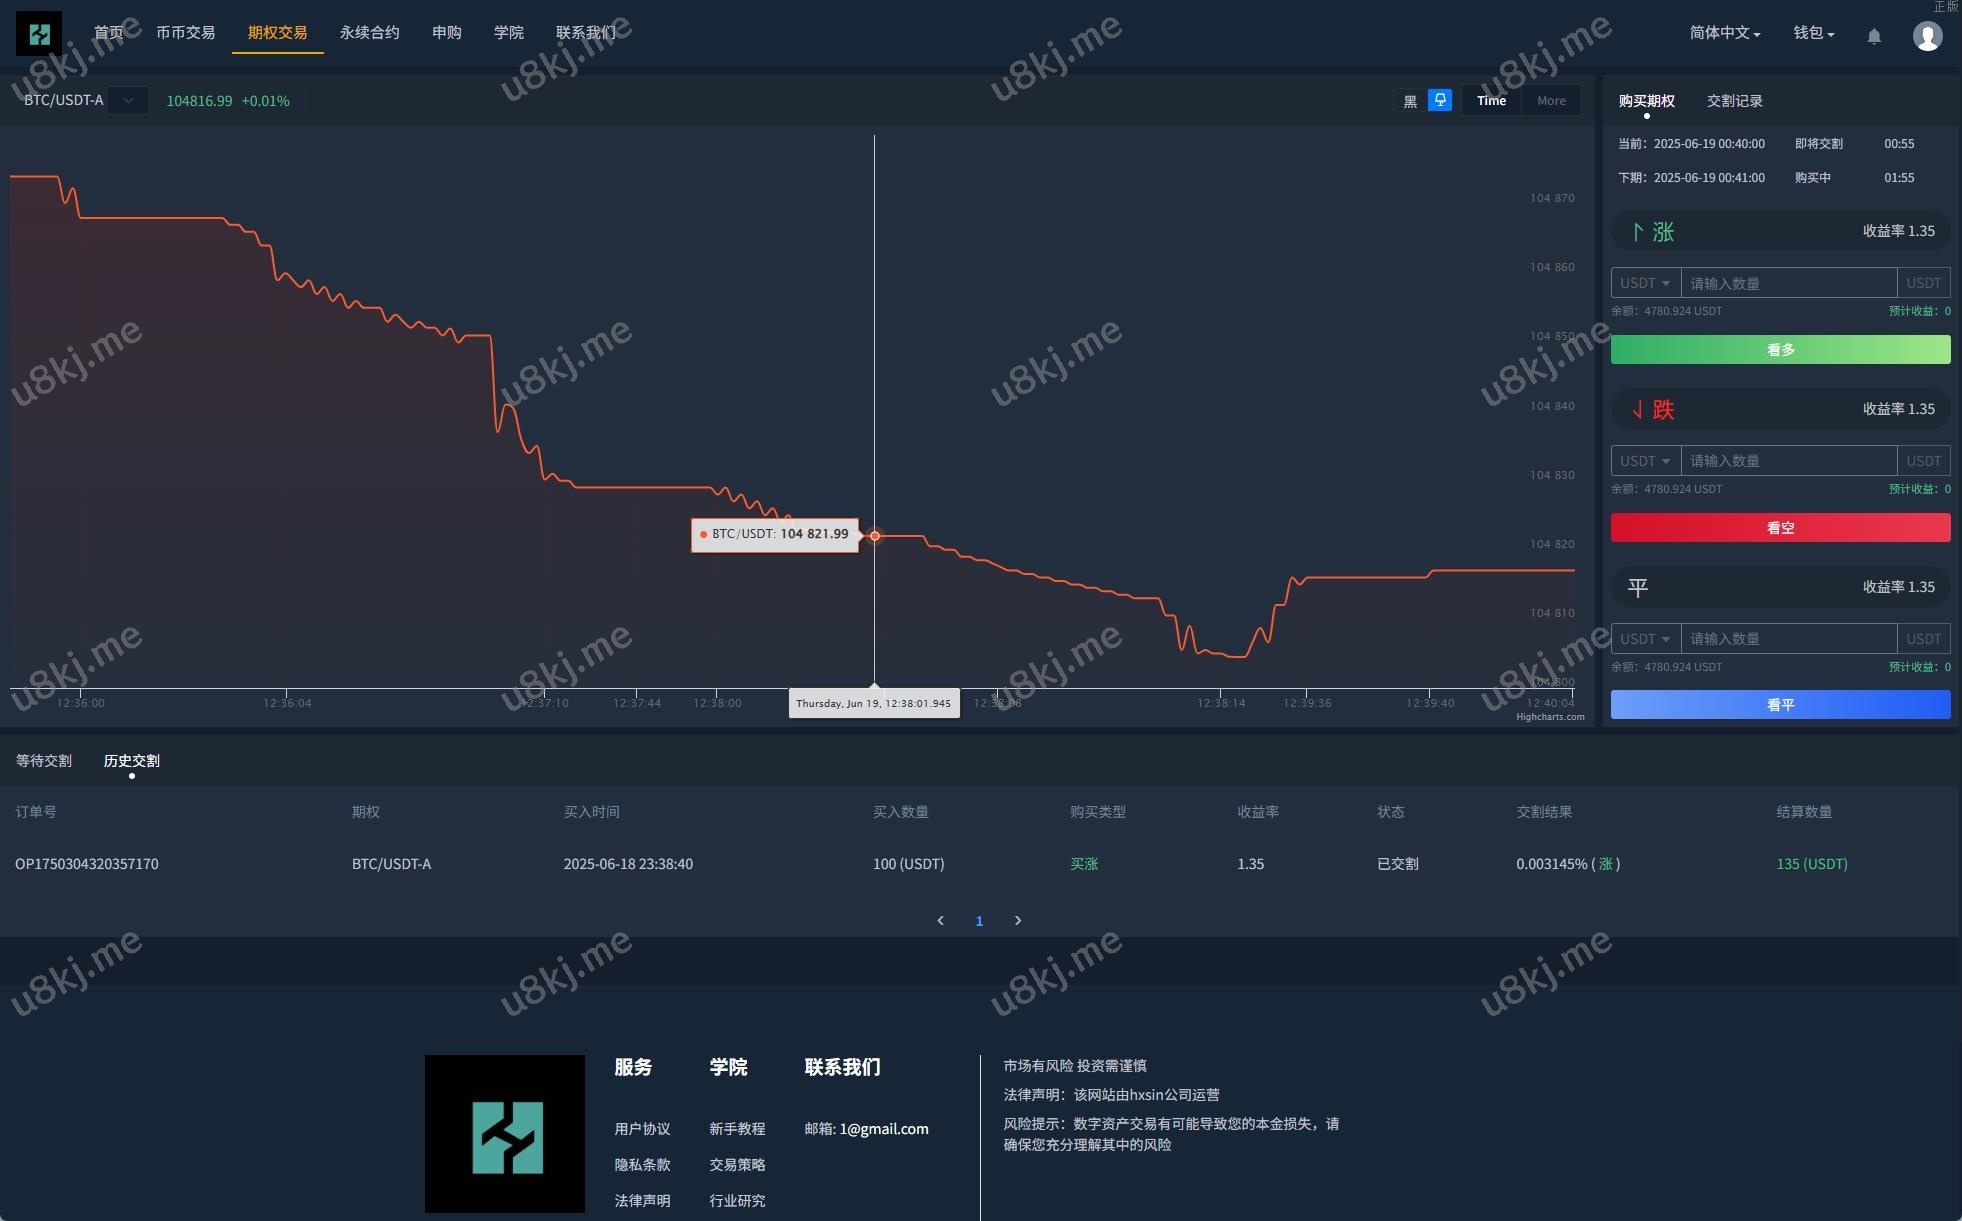Open the 简体中文 language dropdown
This screenshot has width=1962, height=1221.
tap(1724, 33)
